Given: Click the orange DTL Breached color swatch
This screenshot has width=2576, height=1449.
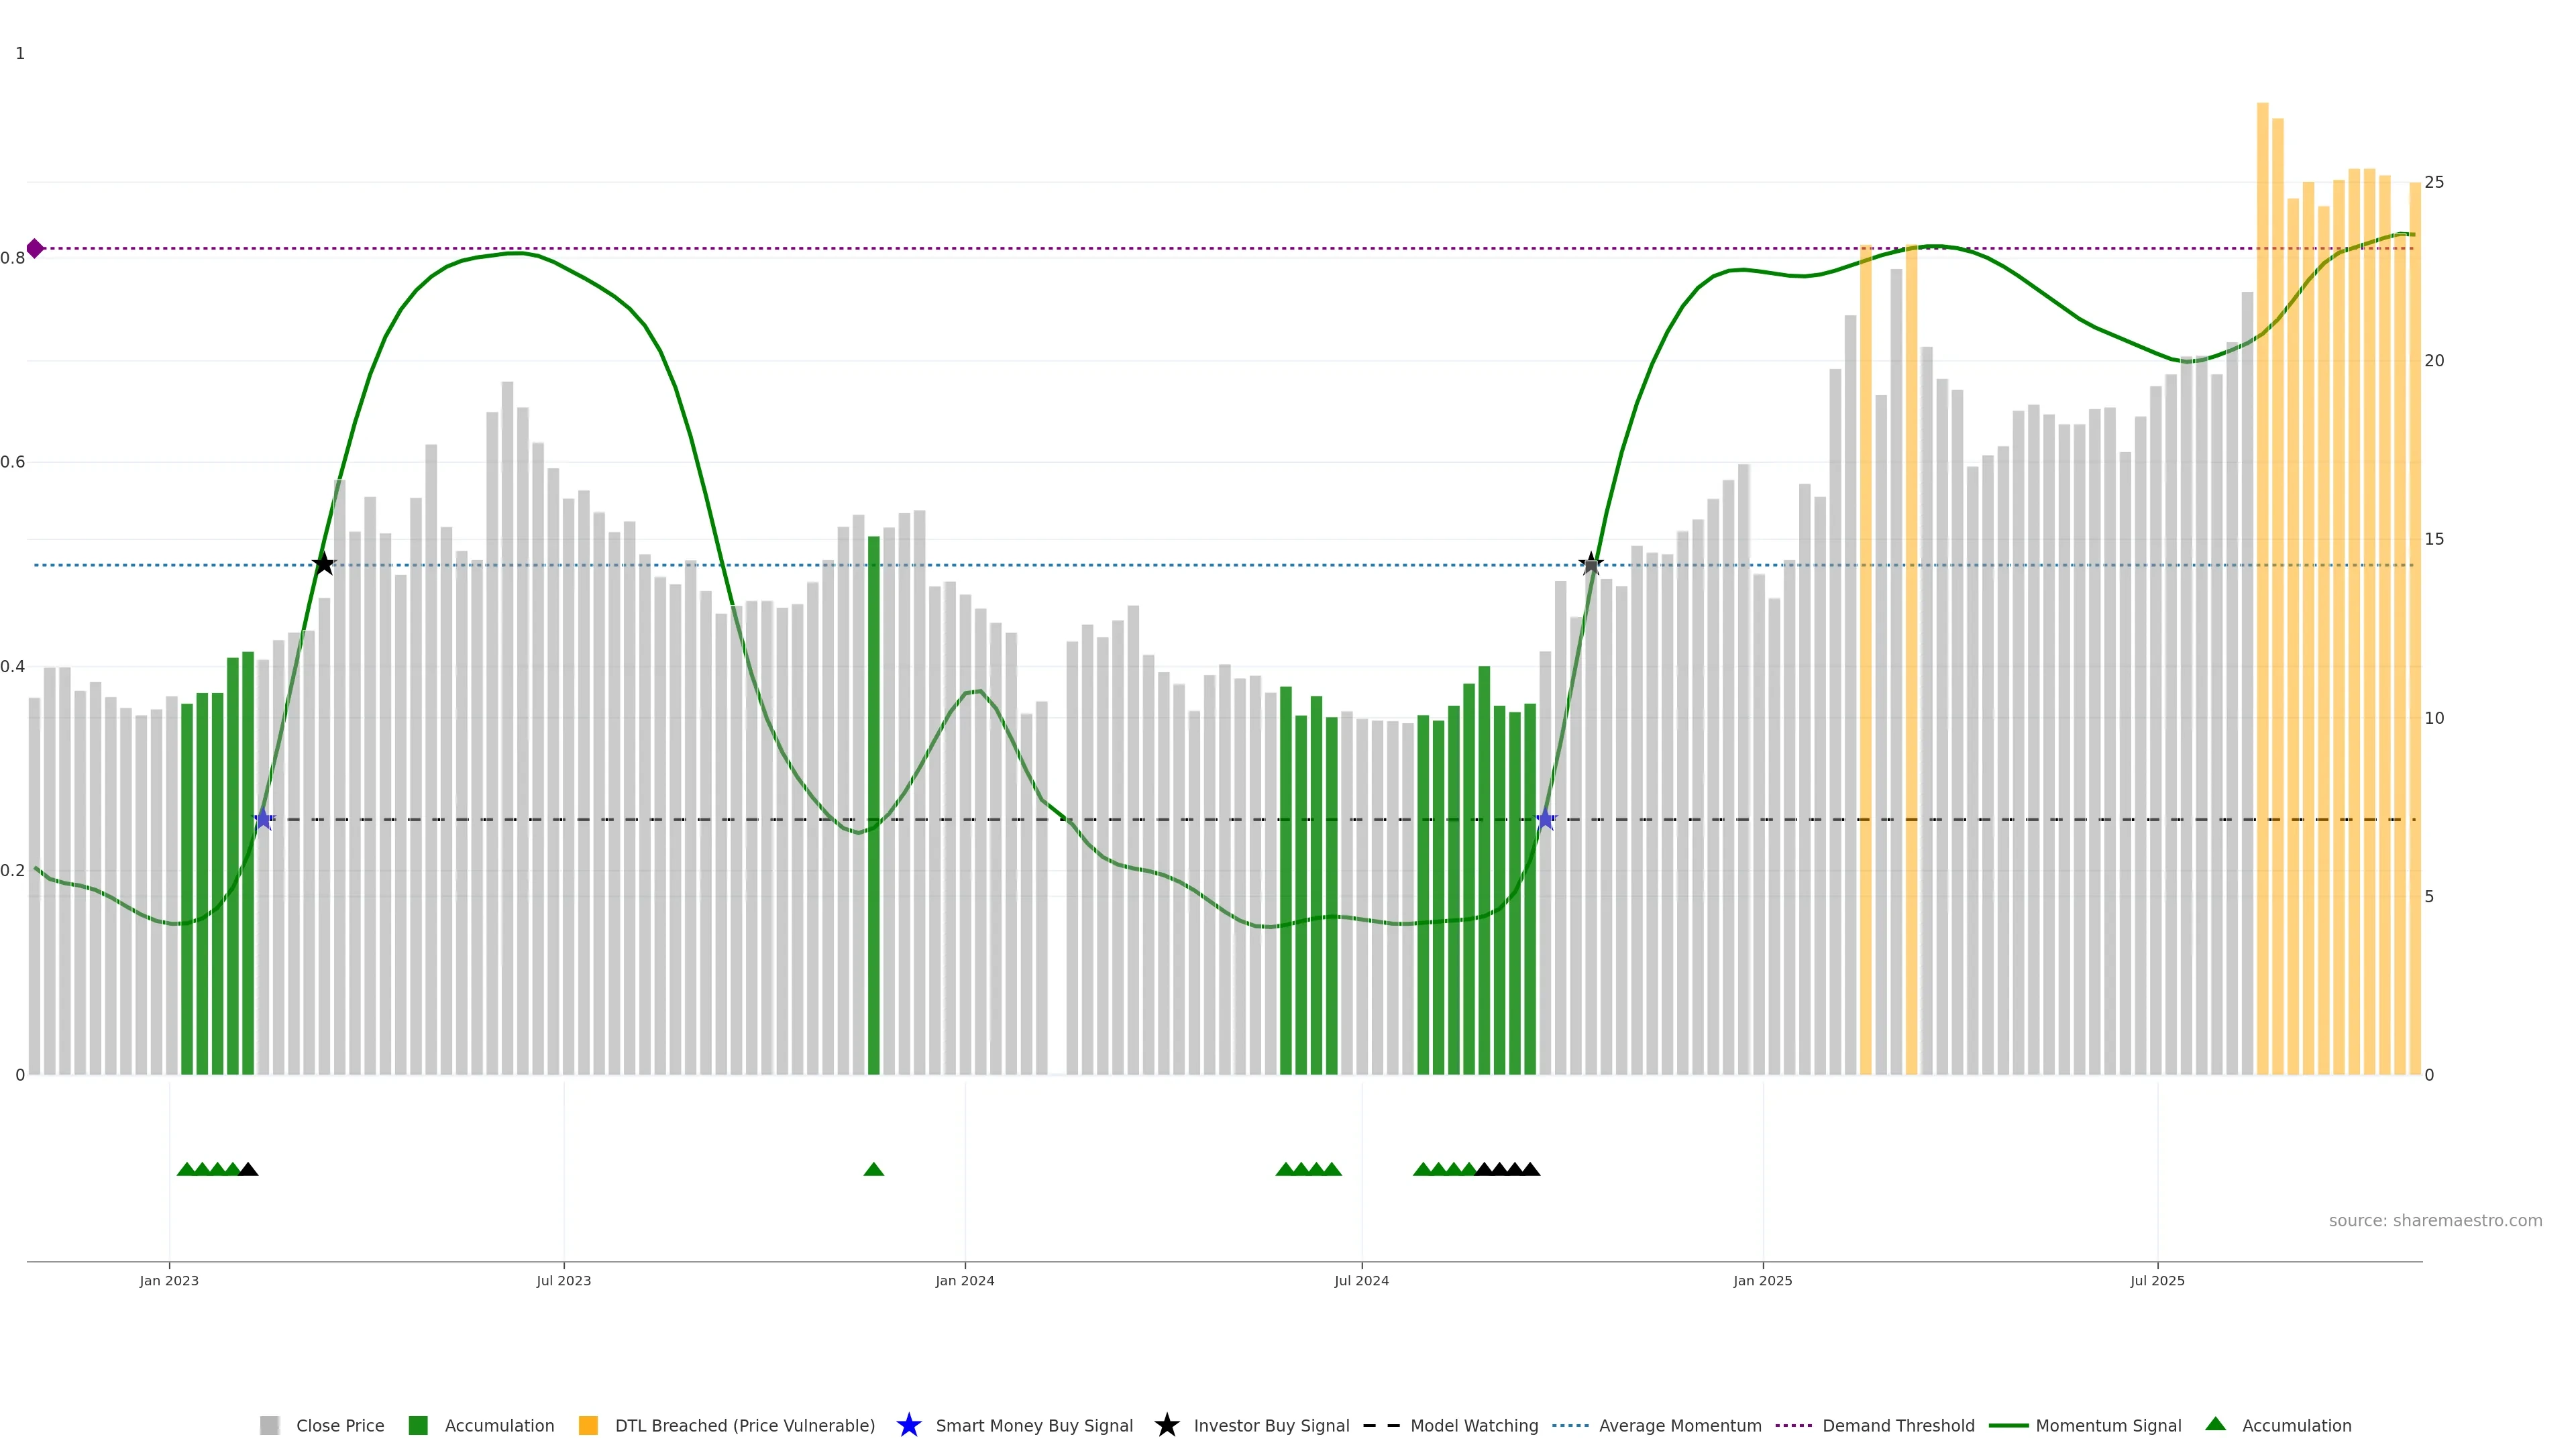Looking at the screenshot, I should [588, 1425].
